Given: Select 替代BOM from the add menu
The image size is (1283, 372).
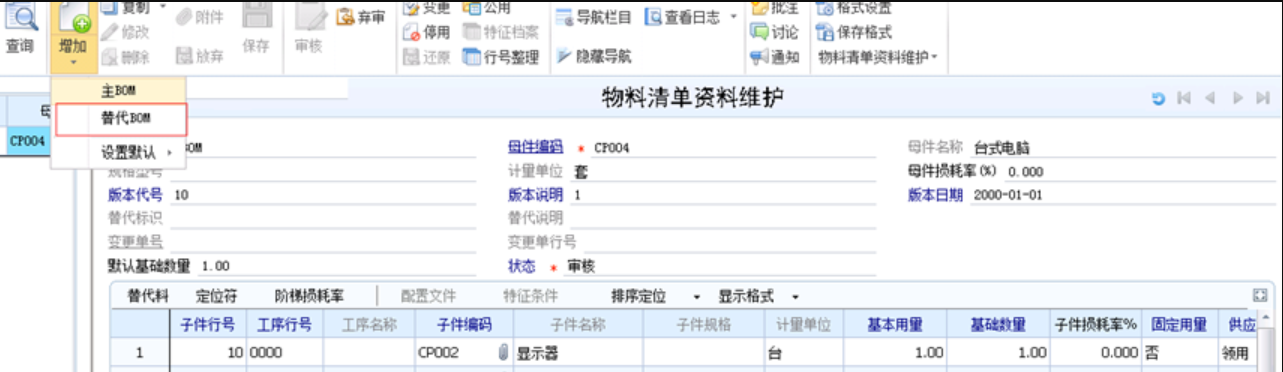Looking at the screenshot, I should [x=121, y=119].
